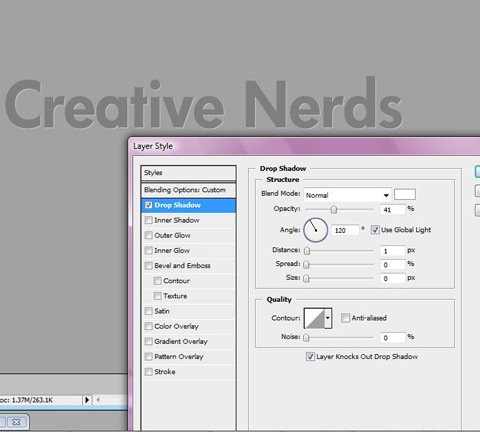Enable the Gradient Overlay checkbox
The image size is (480, 432).
pos(148,341)
